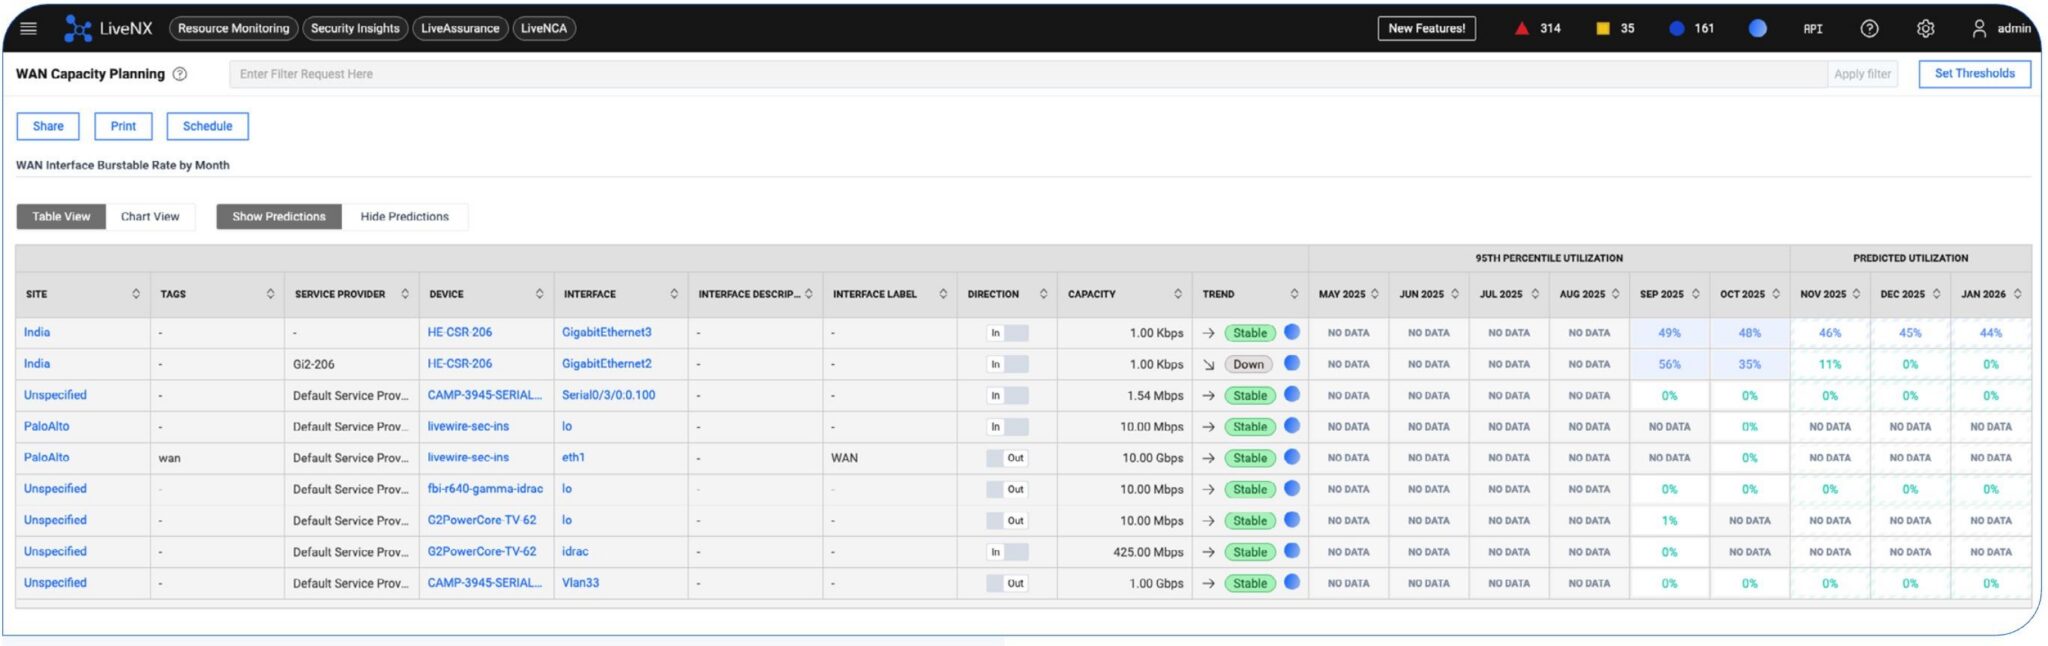Open the hamburger navigation menu
Screen dimensions: 2048x646
click(28, 28)
